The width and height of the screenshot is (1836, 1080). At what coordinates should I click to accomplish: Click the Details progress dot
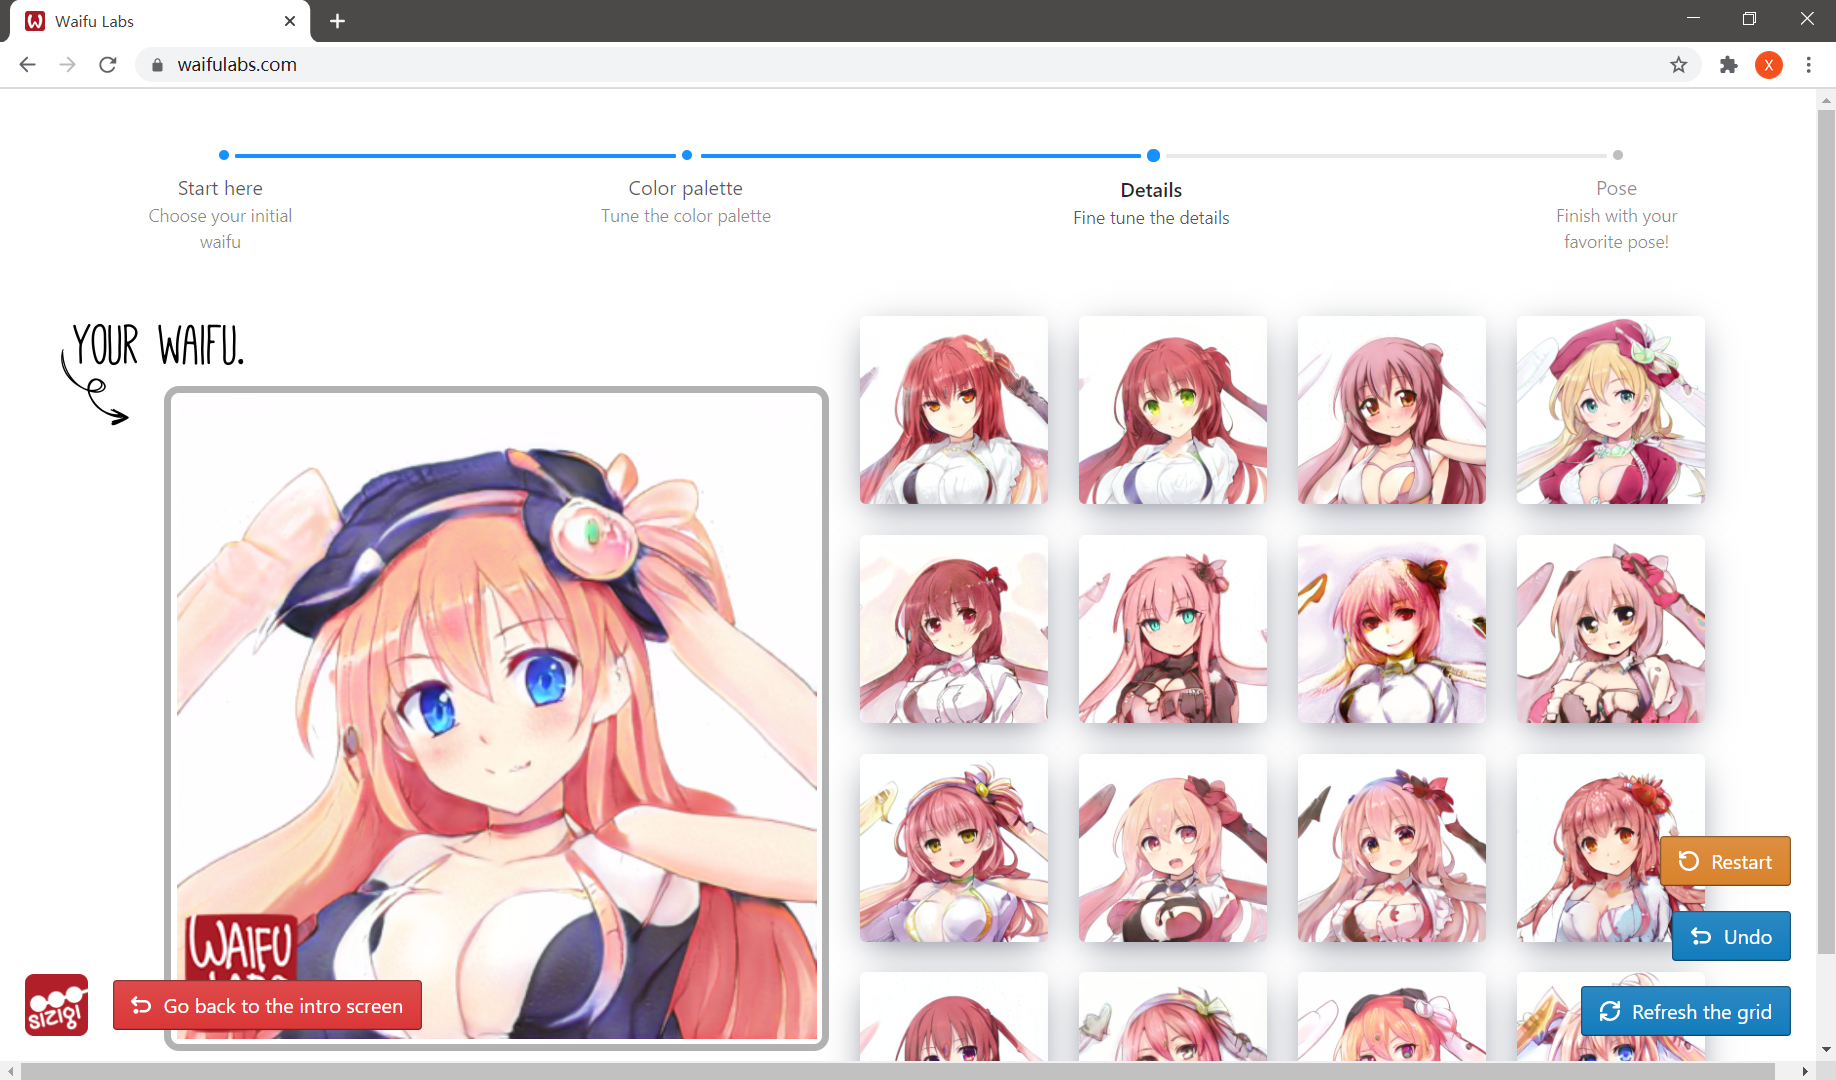(1153, 155)
